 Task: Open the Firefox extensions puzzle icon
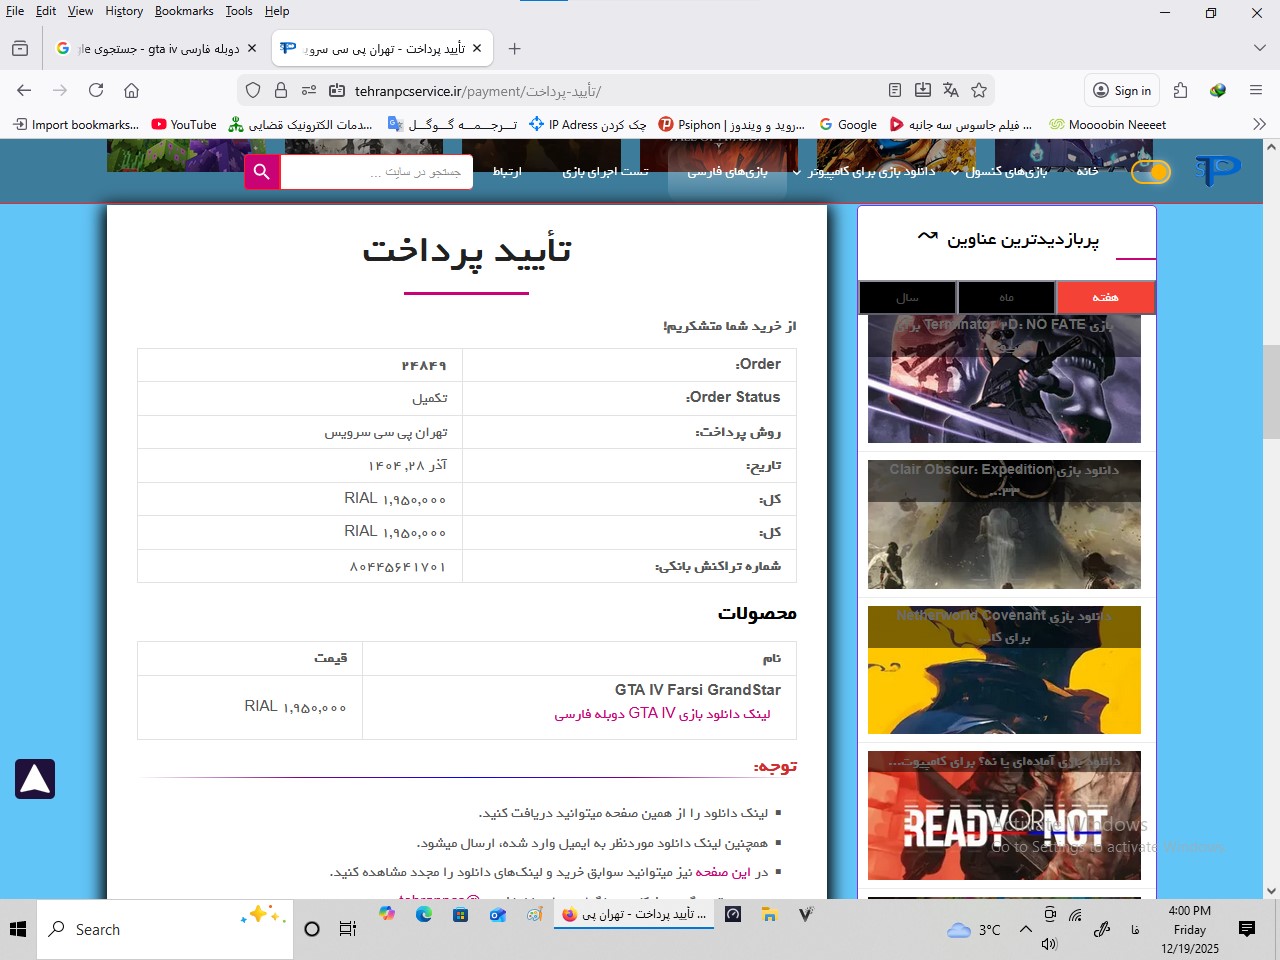[1180, 90]
